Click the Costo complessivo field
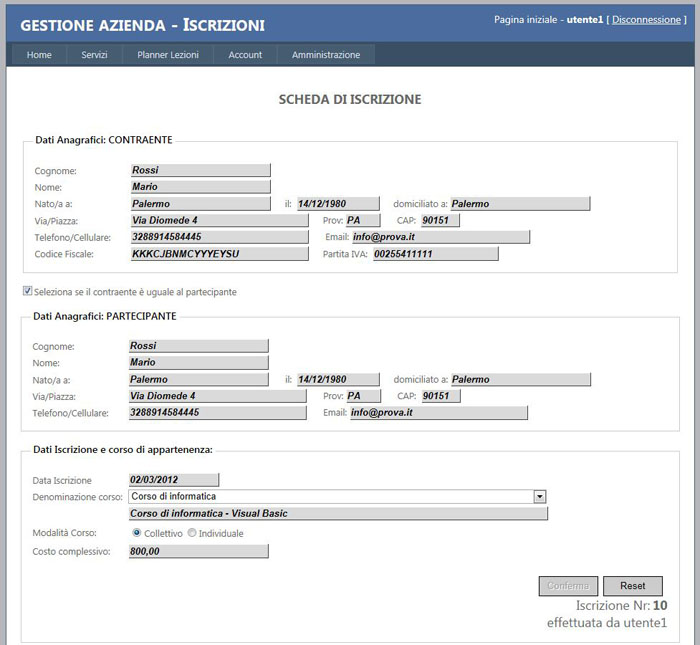Viewport: 700px width, 645px height. [199, 551]
